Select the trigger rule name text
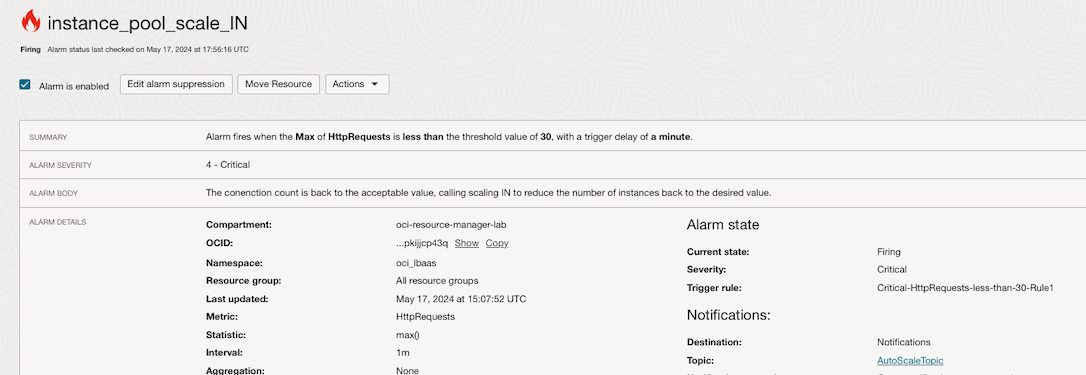The image size is (1086, 375). tap(965, 288)
